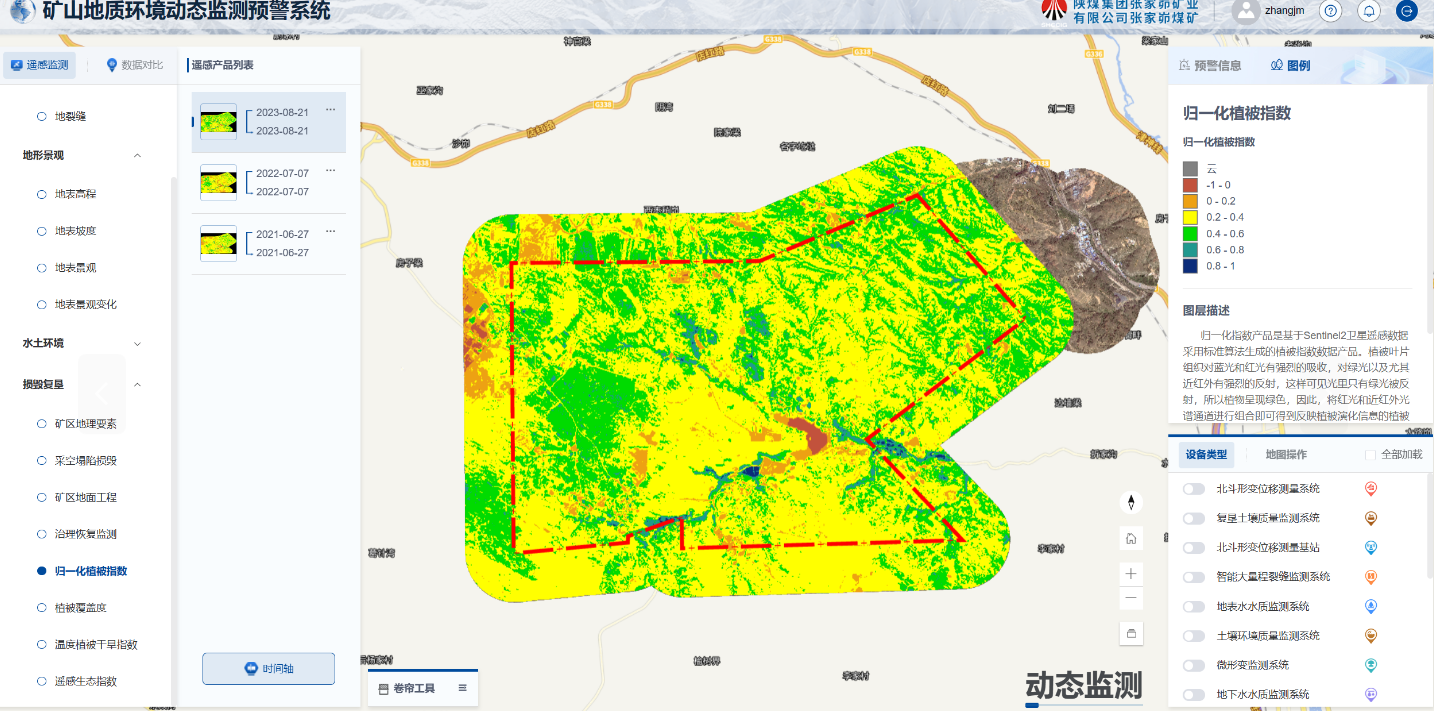Click the 时间轴 button
The height and width of the screenshot is (711, 1434).
268,669
